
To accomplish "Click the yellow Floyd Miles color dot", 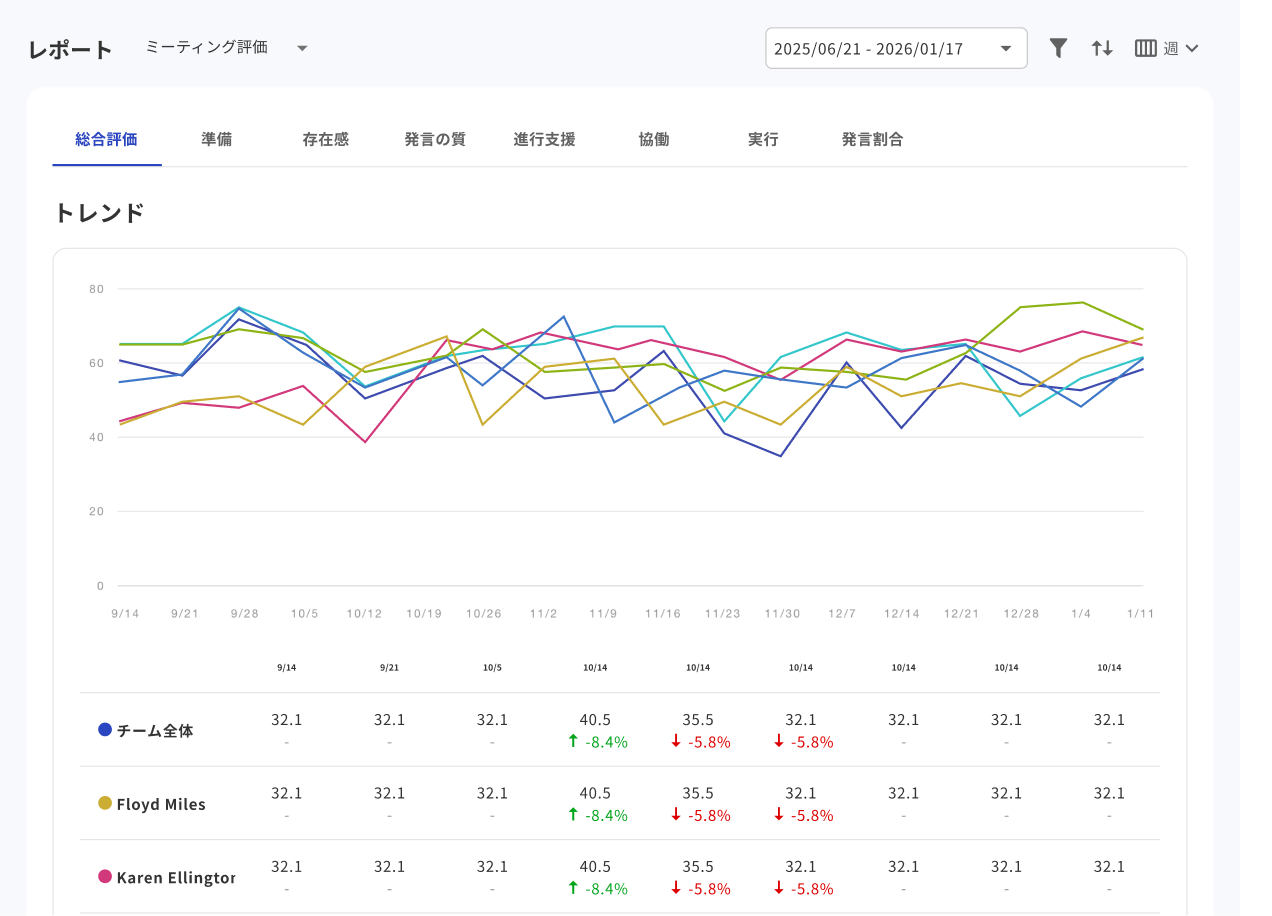I will 105,803.
